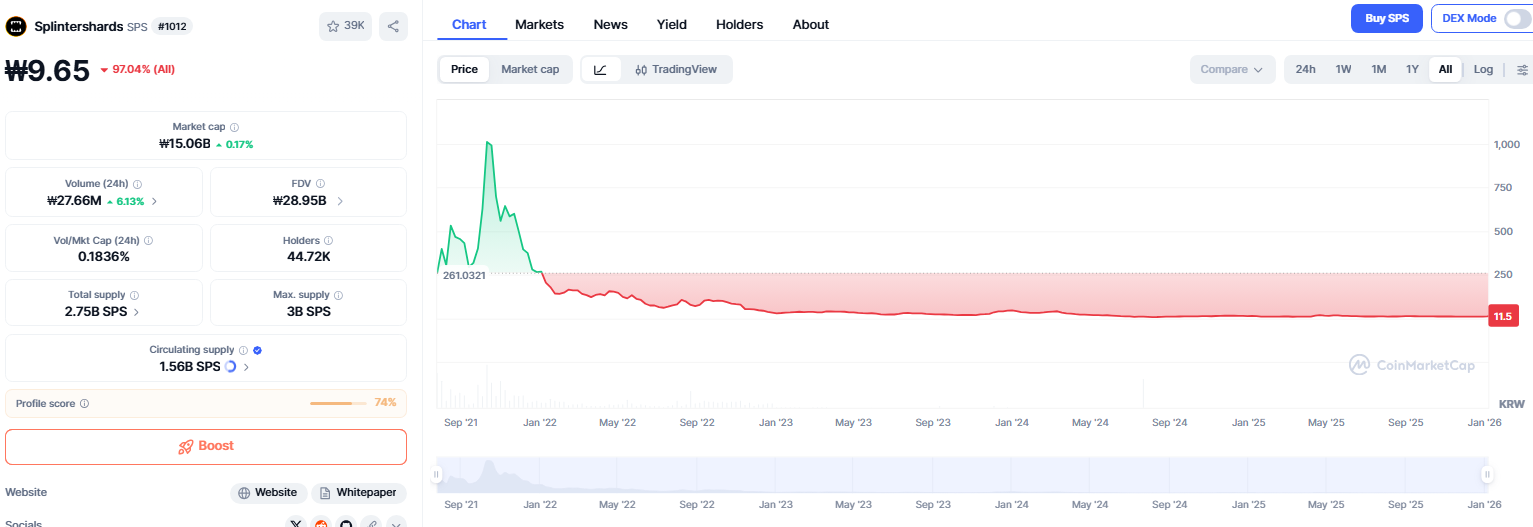The height and width of the screenshot is (527, 1533).
Task: Click the chain link social icon
Action: (371, 523)
